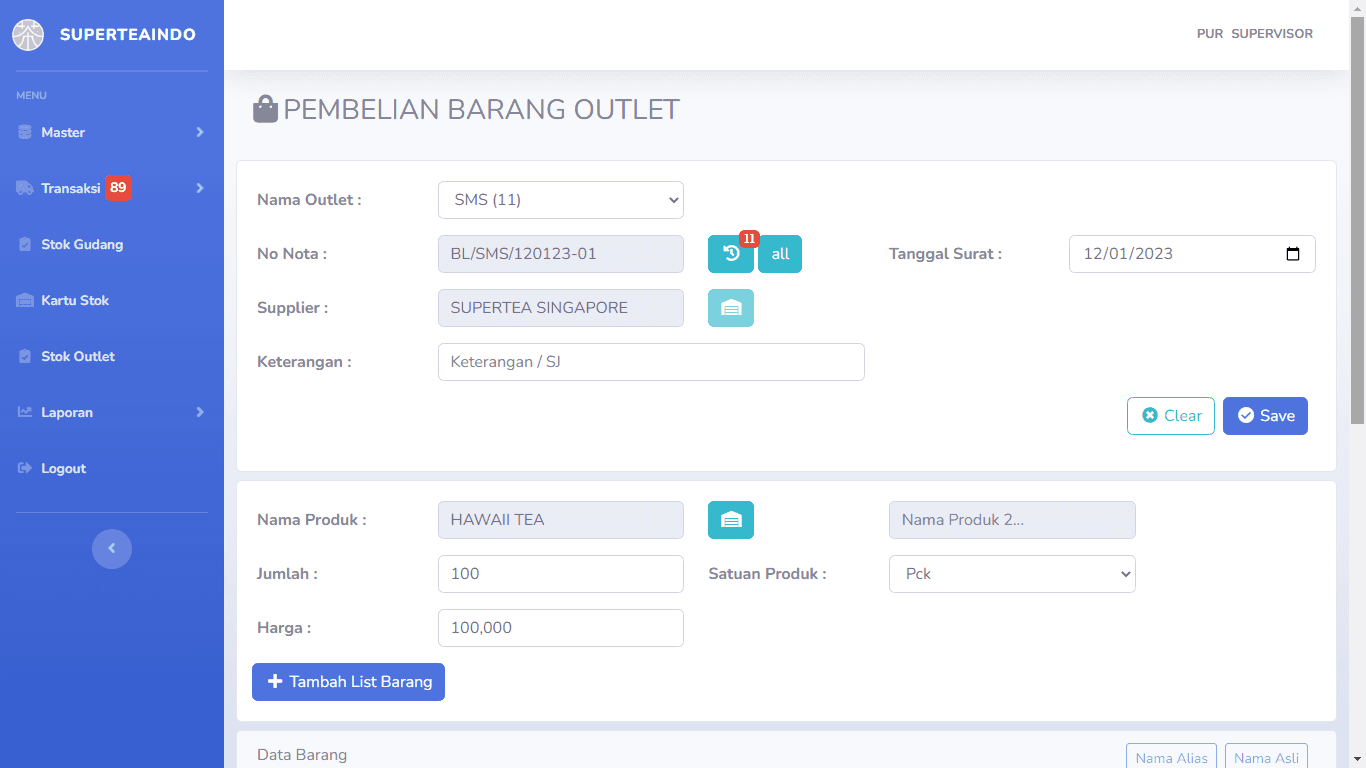Open the Laporan menu item
This screenshot has width=1366, height=768.
pos(112,412)
